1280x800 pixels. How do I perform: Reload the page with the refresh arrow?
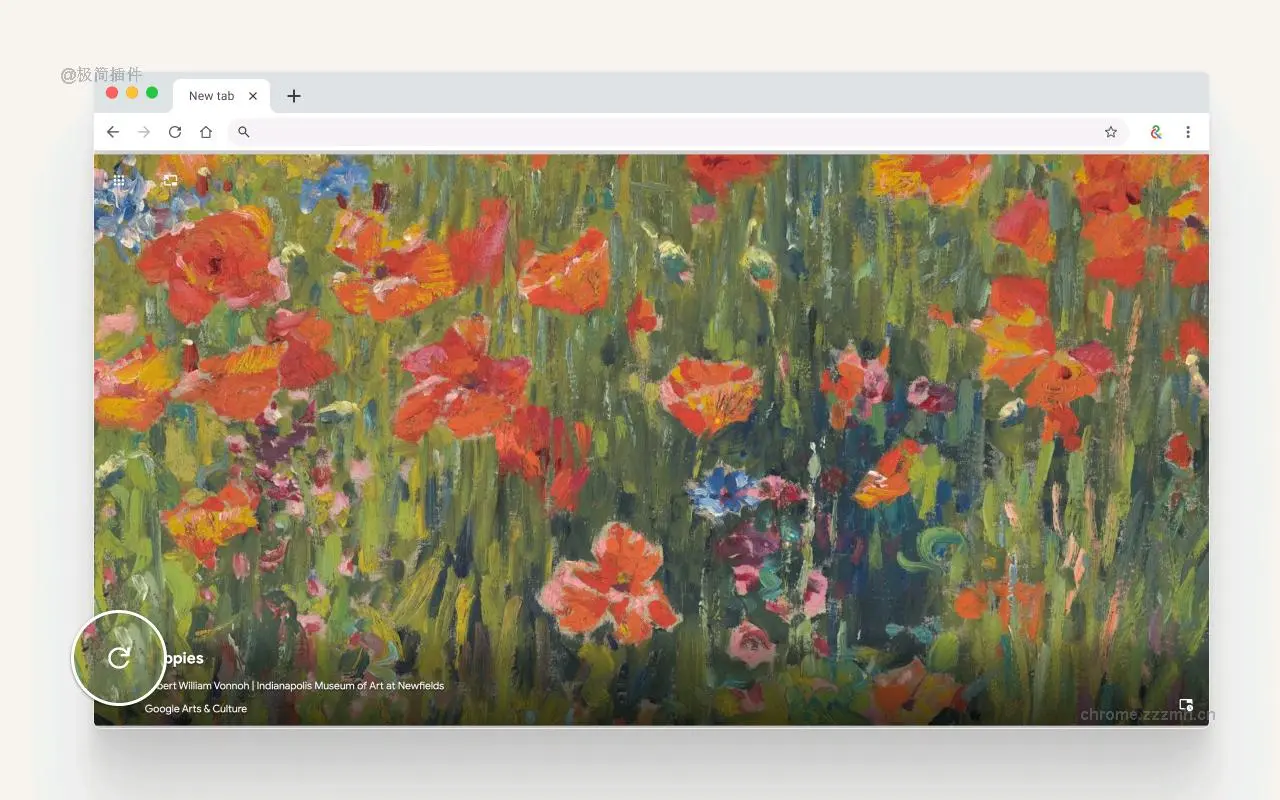click(x=174, y=131)
